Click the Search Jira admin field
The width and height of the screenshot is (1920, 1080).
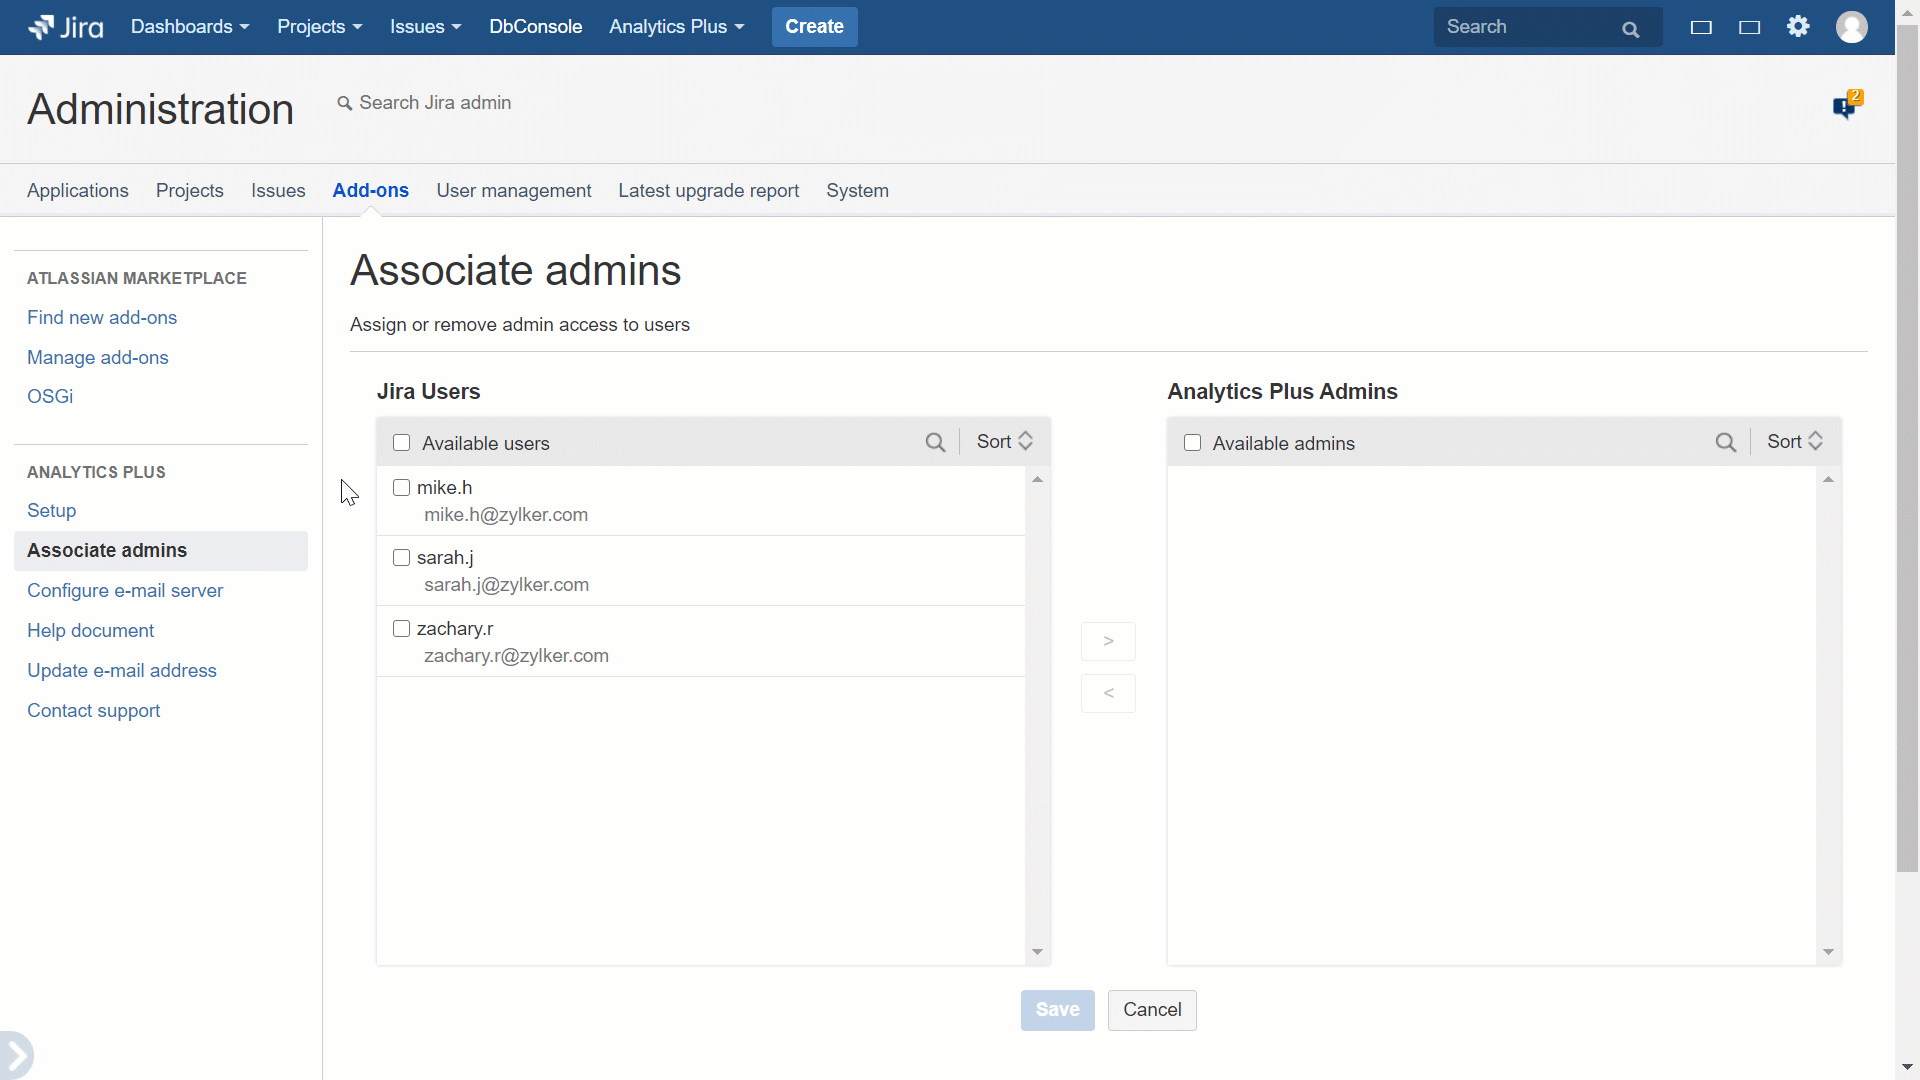pos(435,103)
